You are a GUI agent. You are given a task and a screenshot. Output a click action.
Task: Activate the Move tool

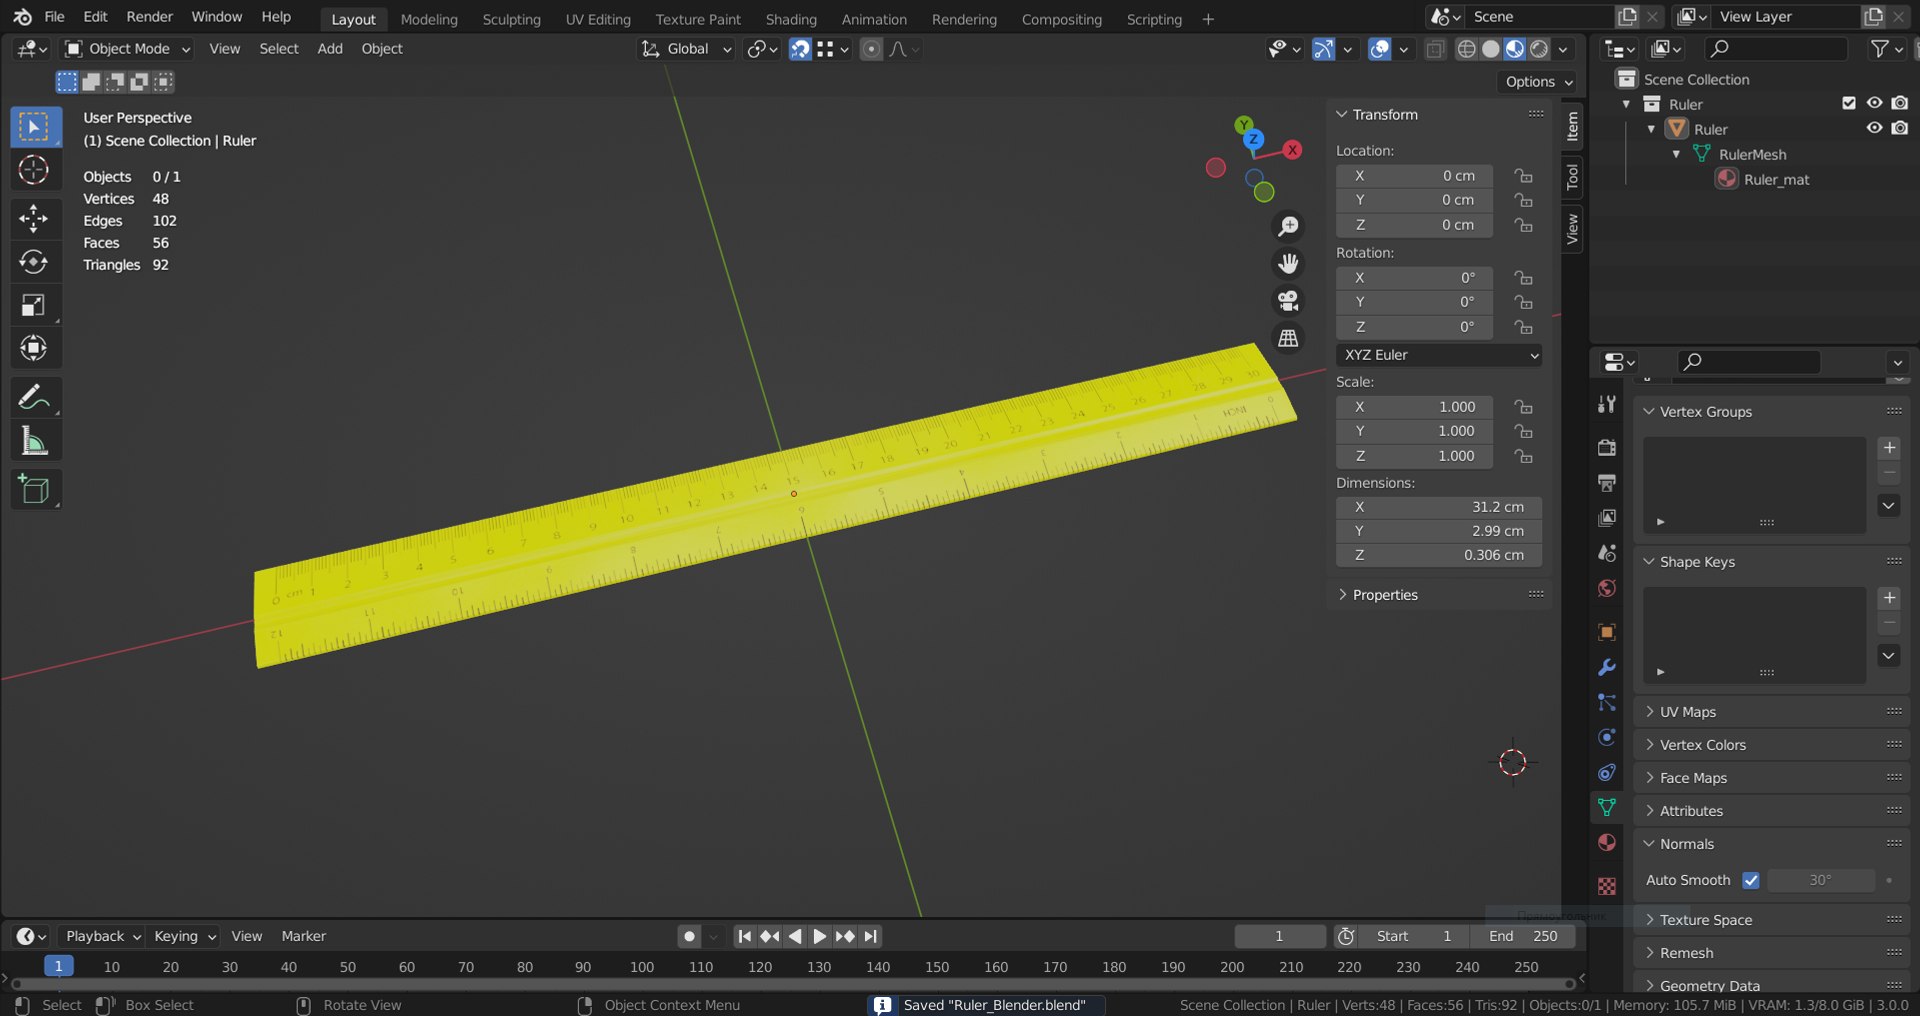pyautogui.click(x=34, y=218)
